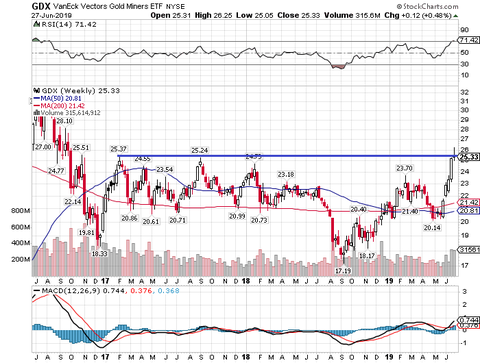Screen dimensions: 480x363
Task: Click the 23.54 price annotation
Action: coord(165,170)
